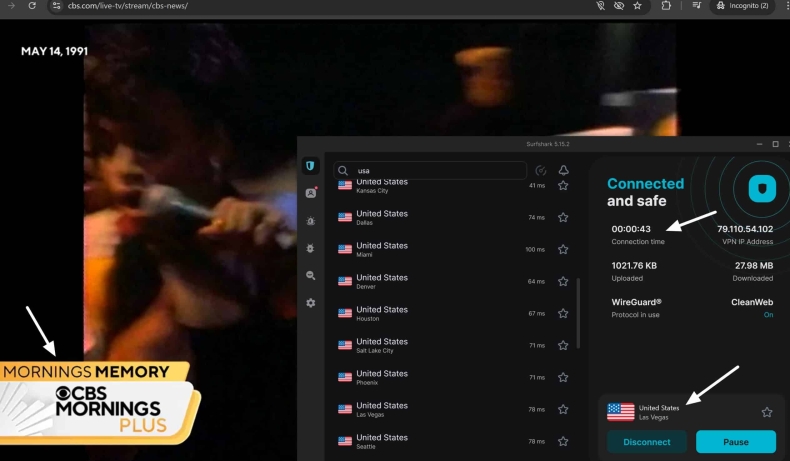
Task: Click the server search field containing usa
Action: (x=438, y=171)
